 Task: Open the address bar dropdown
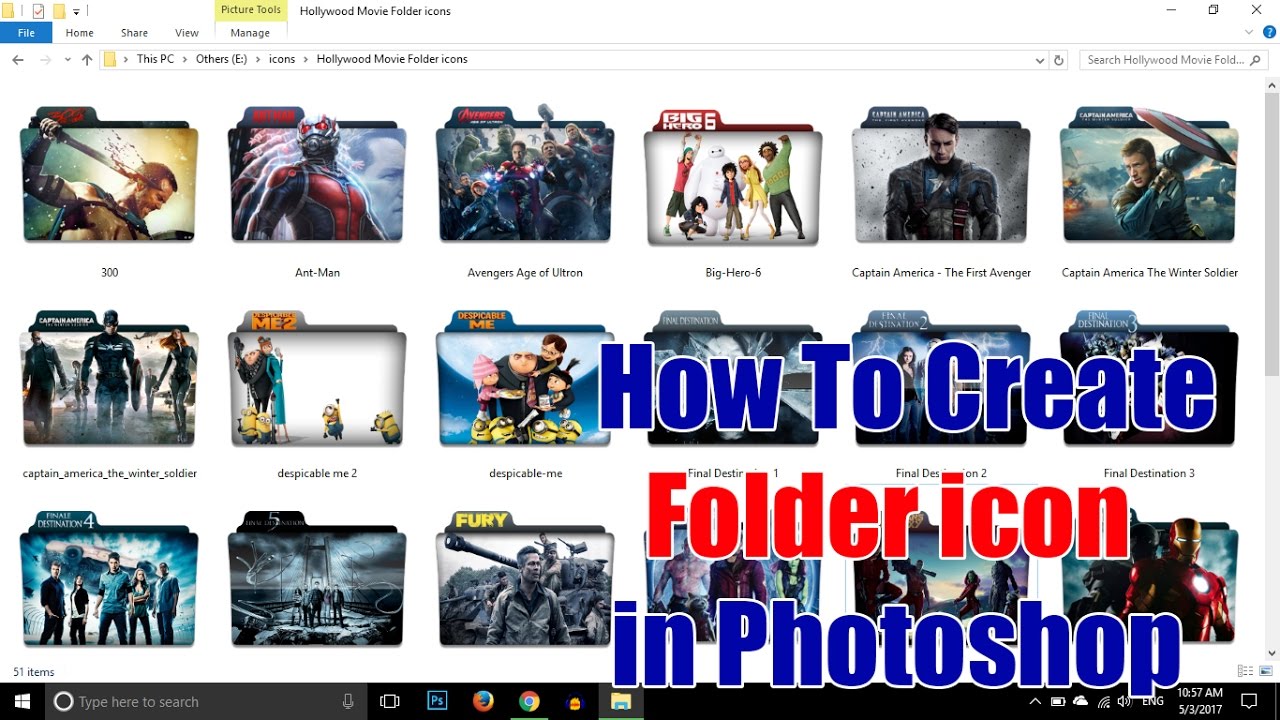pos(1039,59)
